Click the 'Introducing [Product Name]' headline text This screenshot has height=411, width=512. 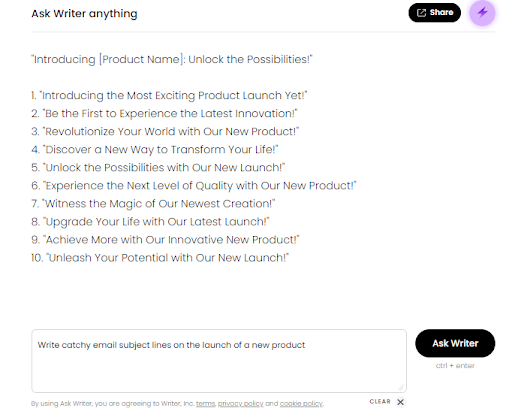[172, 59]
